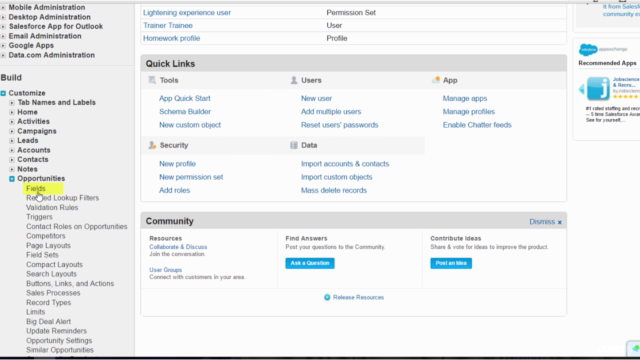The height and width of the screenshot is (360, 640).
Task: Expand the Accounts node arrow
Action: click(x=12, y=150)
